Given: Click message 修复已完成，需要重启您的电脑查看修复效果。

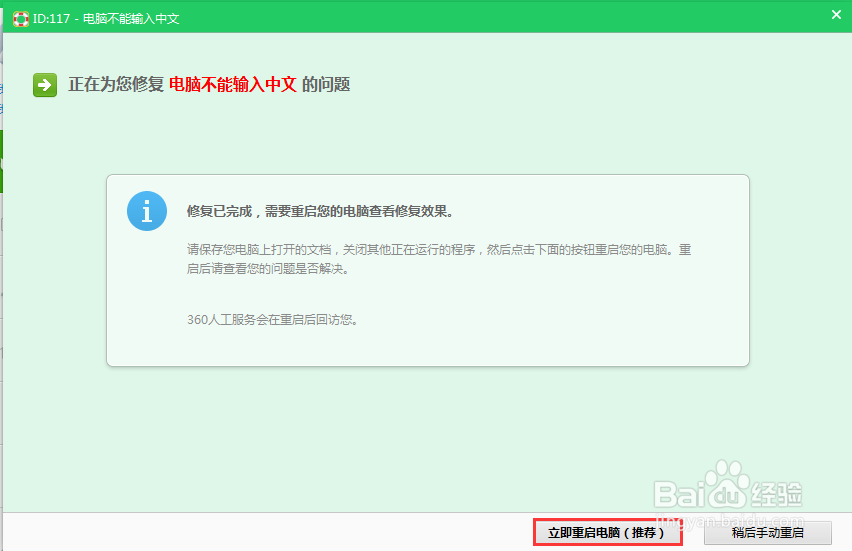Looking at the screenshot, I should click(320, 211).
